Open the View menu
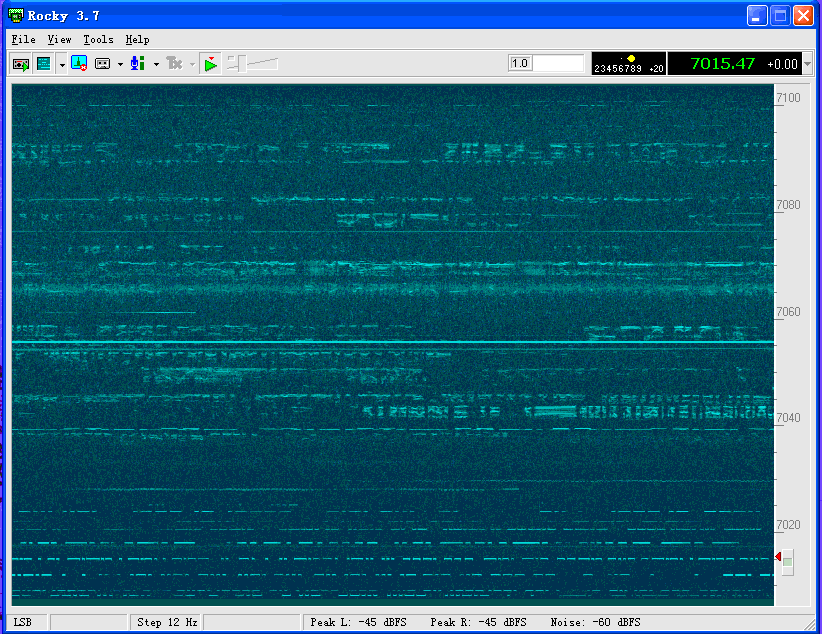Viewport: 822px width, 634px height. click(x=59, y=39)
